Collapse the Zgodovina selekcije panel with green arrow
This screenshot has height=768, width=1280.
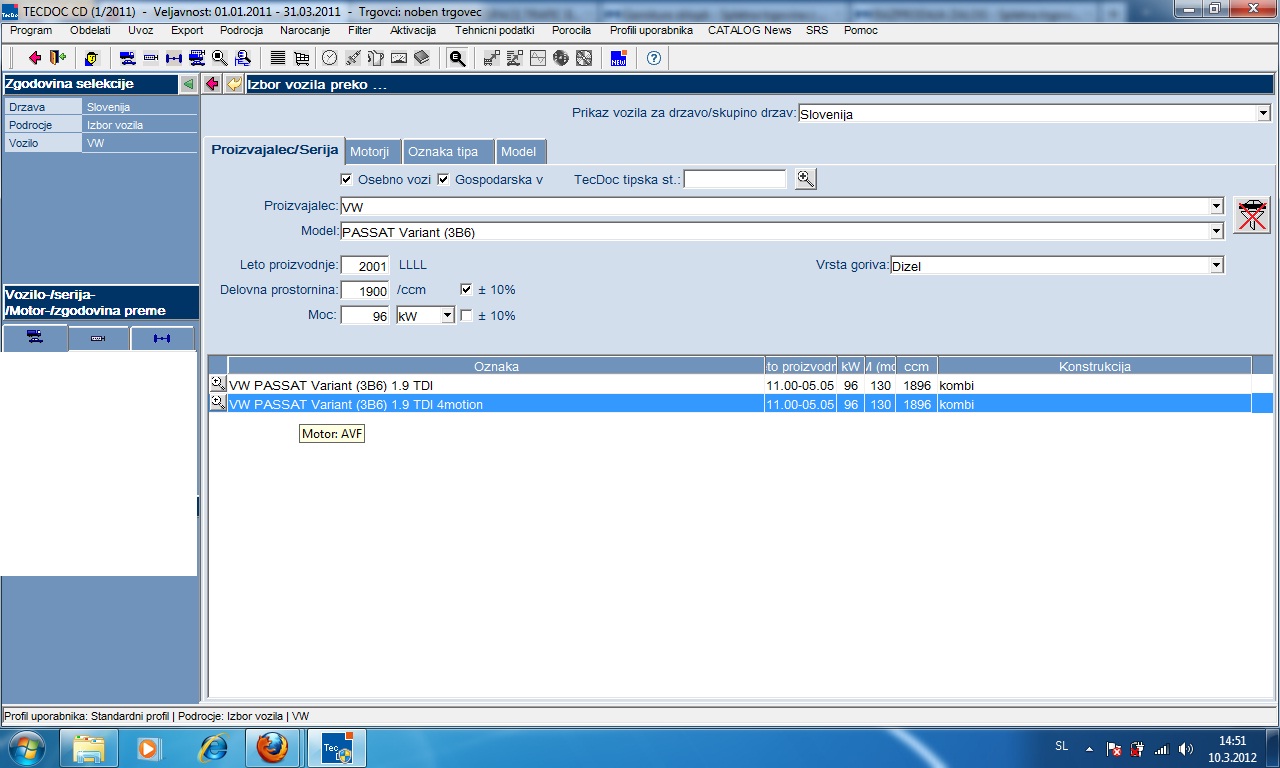pos(187,84)
